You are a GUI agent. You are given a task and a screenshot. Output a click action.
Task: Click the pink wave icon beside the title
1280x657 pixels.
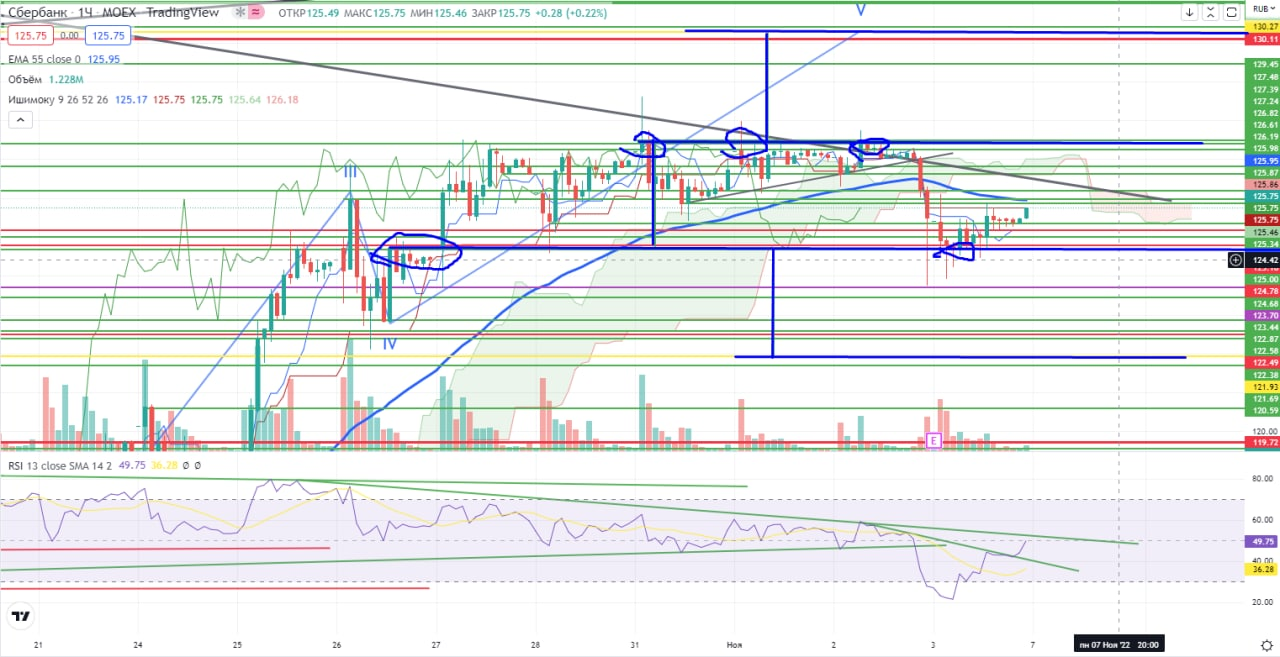click(255, 12)
